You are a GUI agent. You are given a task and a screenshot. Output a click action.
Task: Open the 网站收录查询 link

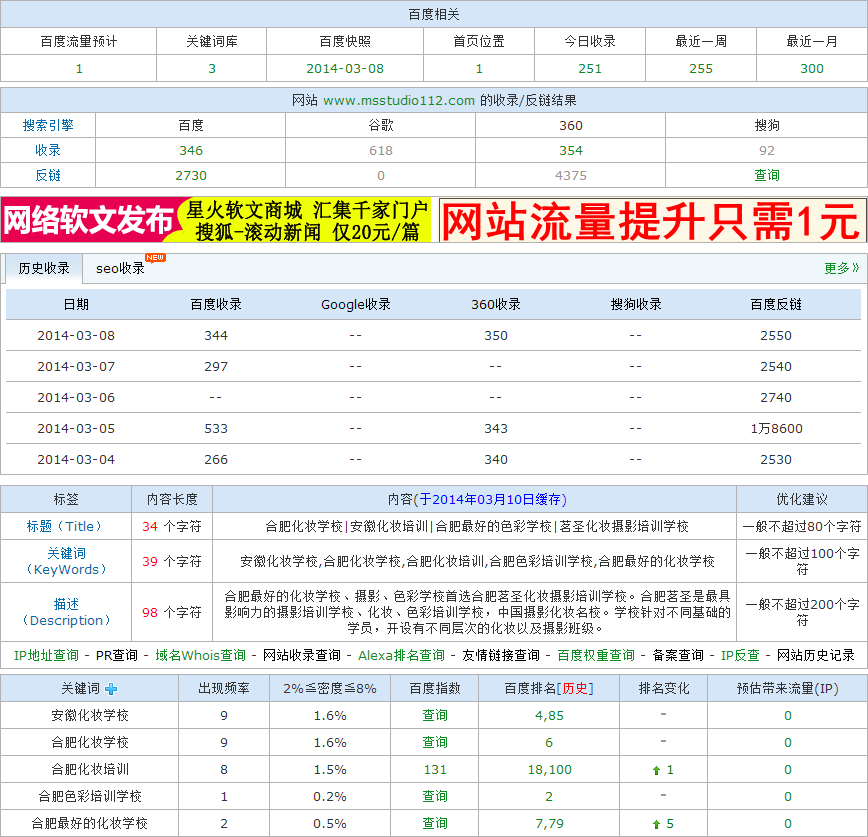pos(302,655)
